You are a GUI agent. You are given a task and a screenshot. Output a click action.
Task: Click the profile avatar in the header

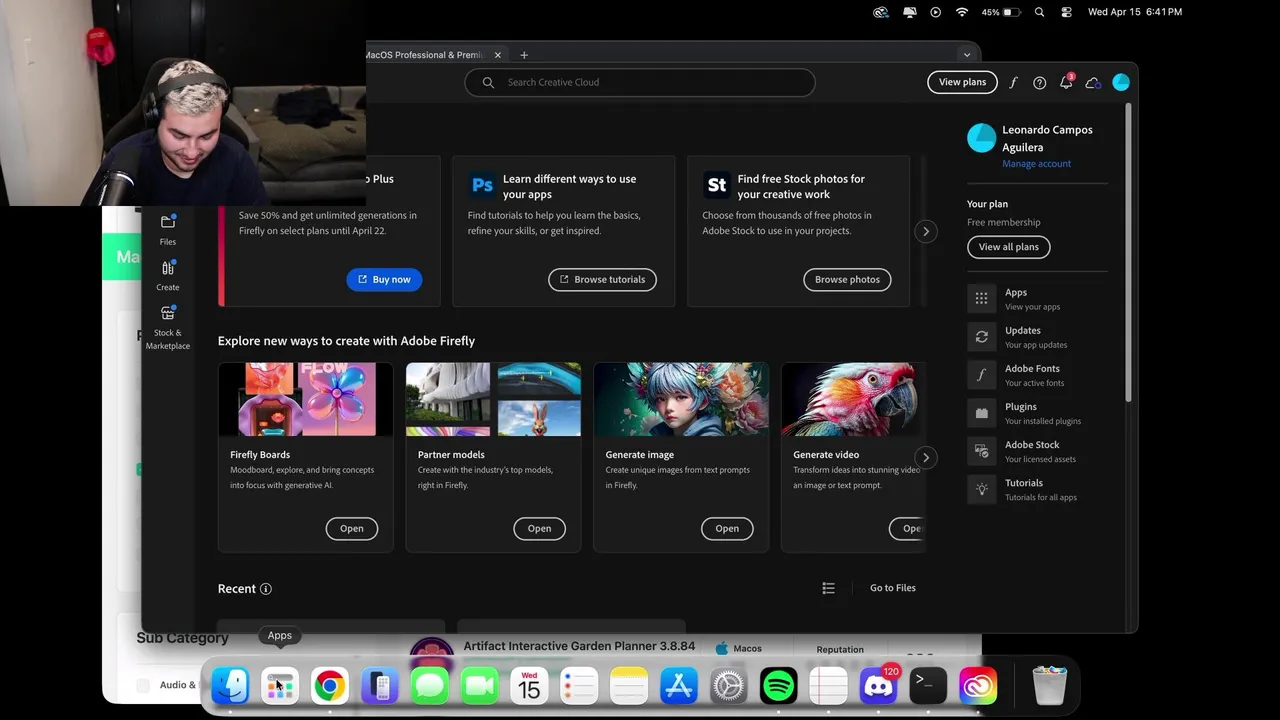pyautogui.click(x=1121, y=83)
